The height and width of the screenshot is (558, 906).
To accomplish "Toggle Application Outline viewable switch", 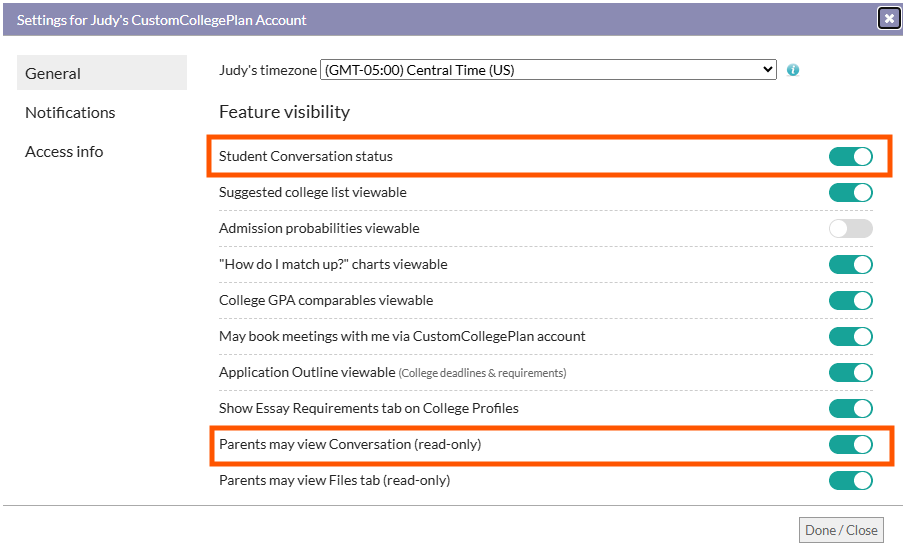I will [x=851, y=373].
